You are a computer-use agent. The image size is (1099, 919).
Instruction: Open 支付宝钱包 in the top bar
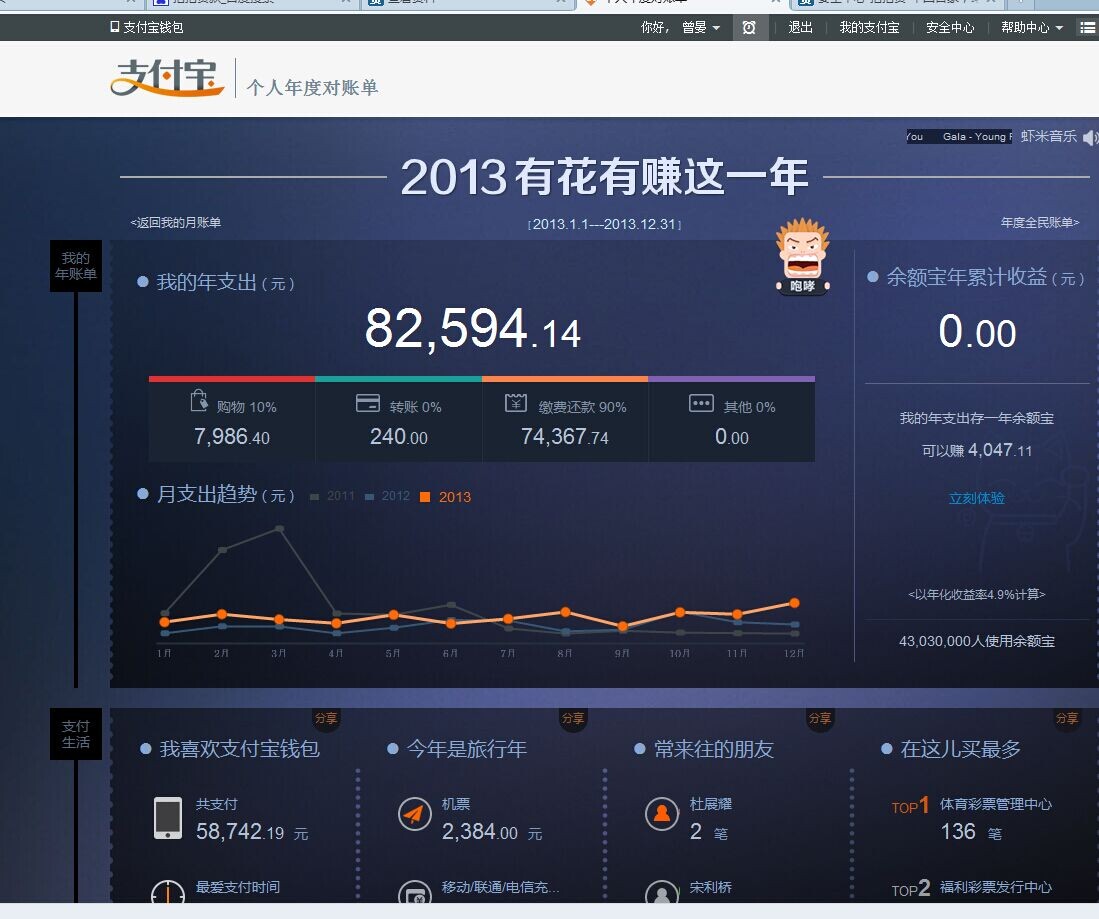146,27
